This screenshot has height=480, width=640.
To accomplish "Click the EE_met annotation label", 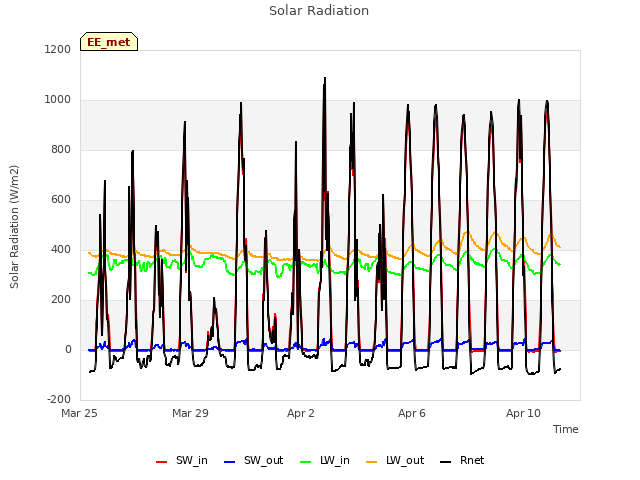I will point(109,42).
